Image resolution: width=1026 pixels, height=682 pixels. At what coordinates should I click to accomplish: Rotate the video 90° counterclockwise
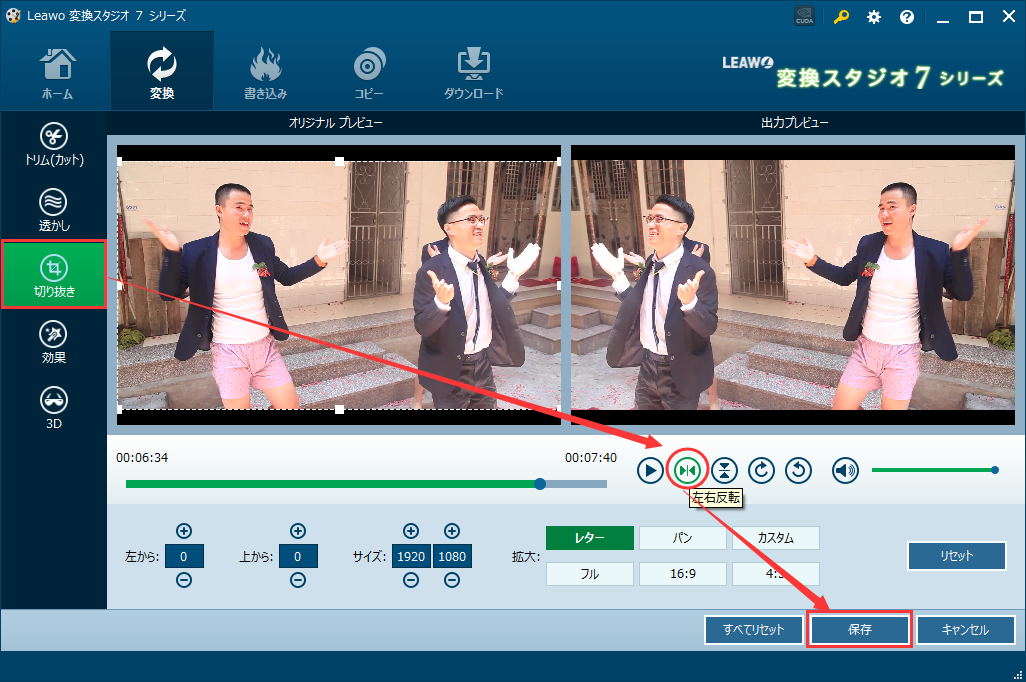[x=798, y=470]
